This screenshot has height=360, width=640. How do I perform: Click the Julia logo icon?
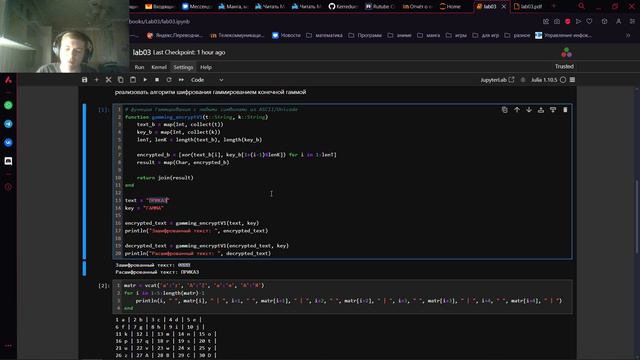(566, 53)
